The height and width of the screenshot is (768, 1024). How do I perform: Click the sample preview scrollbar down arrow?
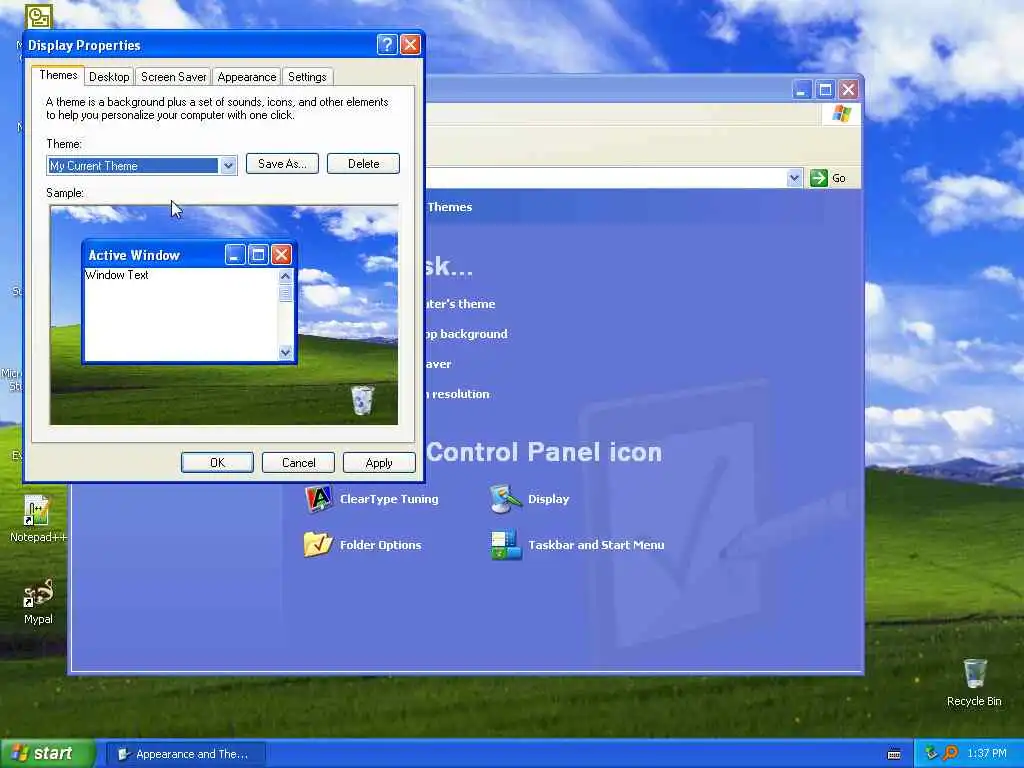[285, 352]
